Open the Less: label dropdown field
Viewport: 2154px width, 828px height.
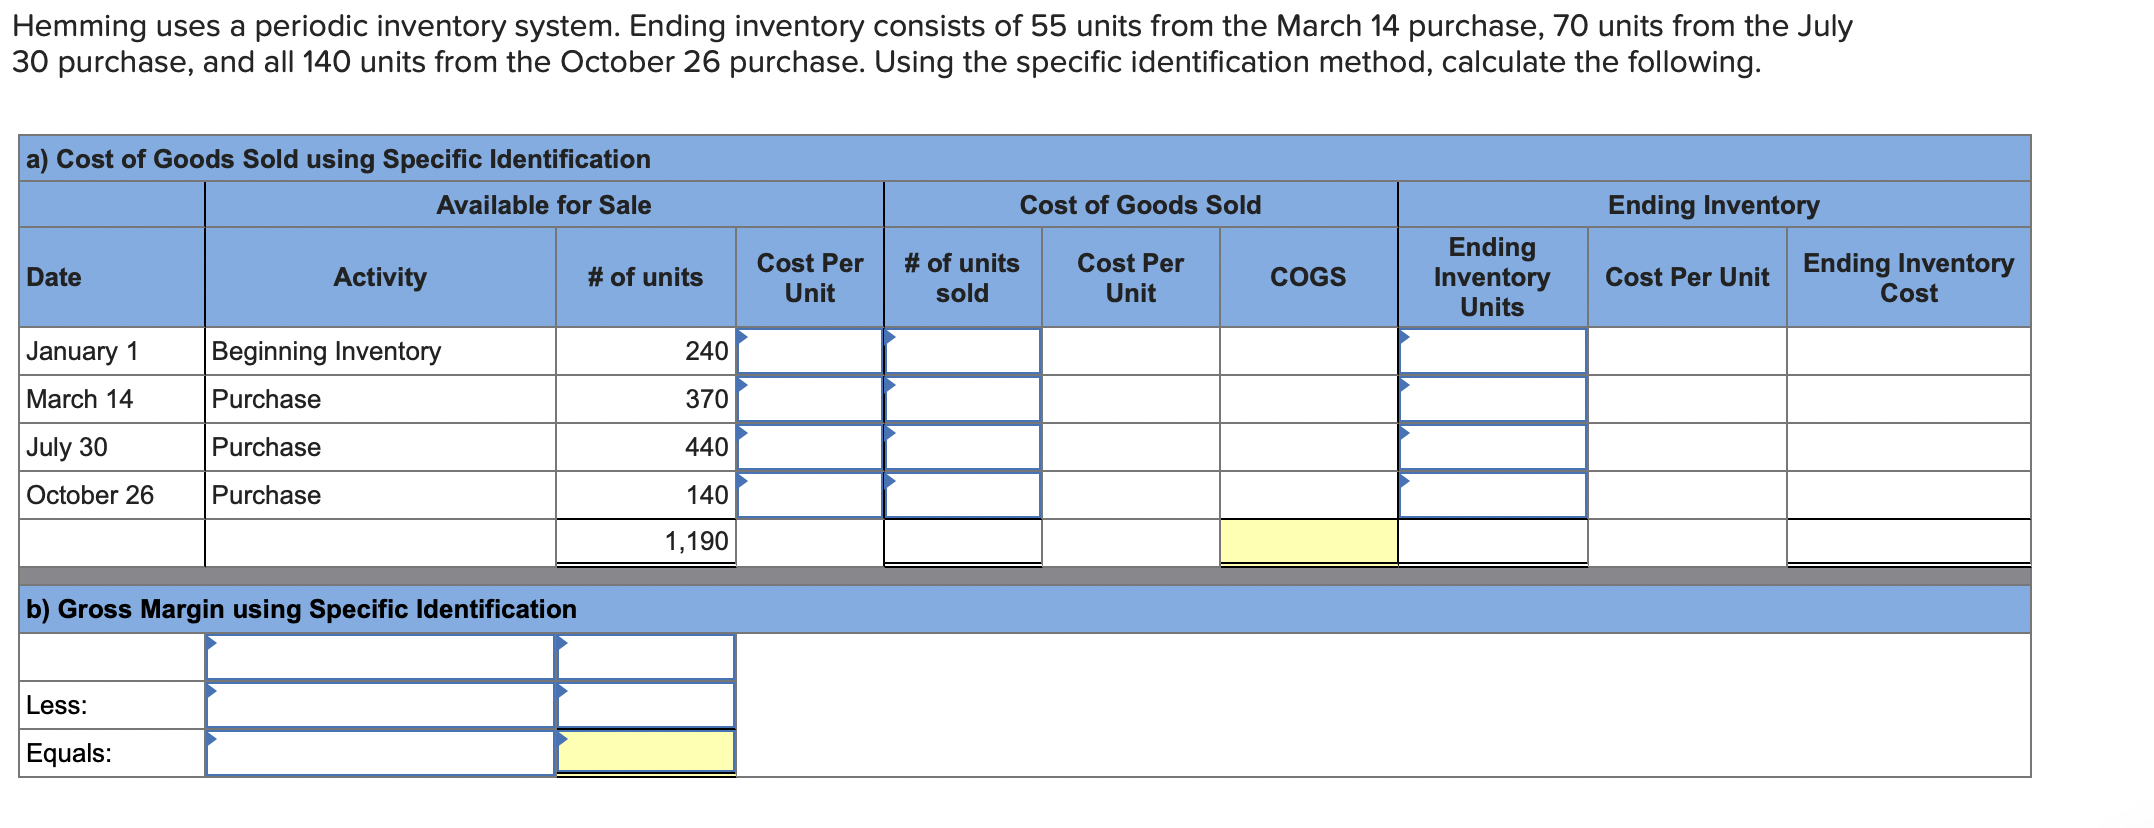(380, 705)
